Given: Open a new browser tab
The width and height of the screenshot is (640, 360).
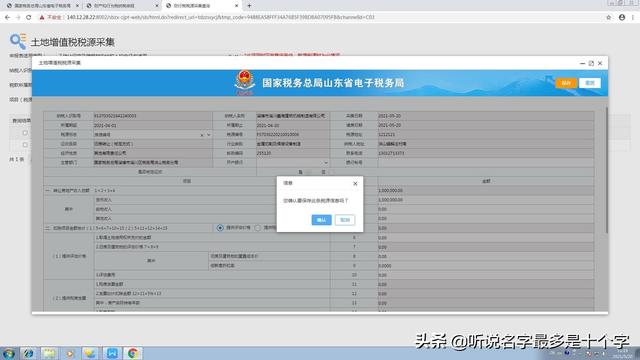Looking at the screenshot, I should click(249, 6).
